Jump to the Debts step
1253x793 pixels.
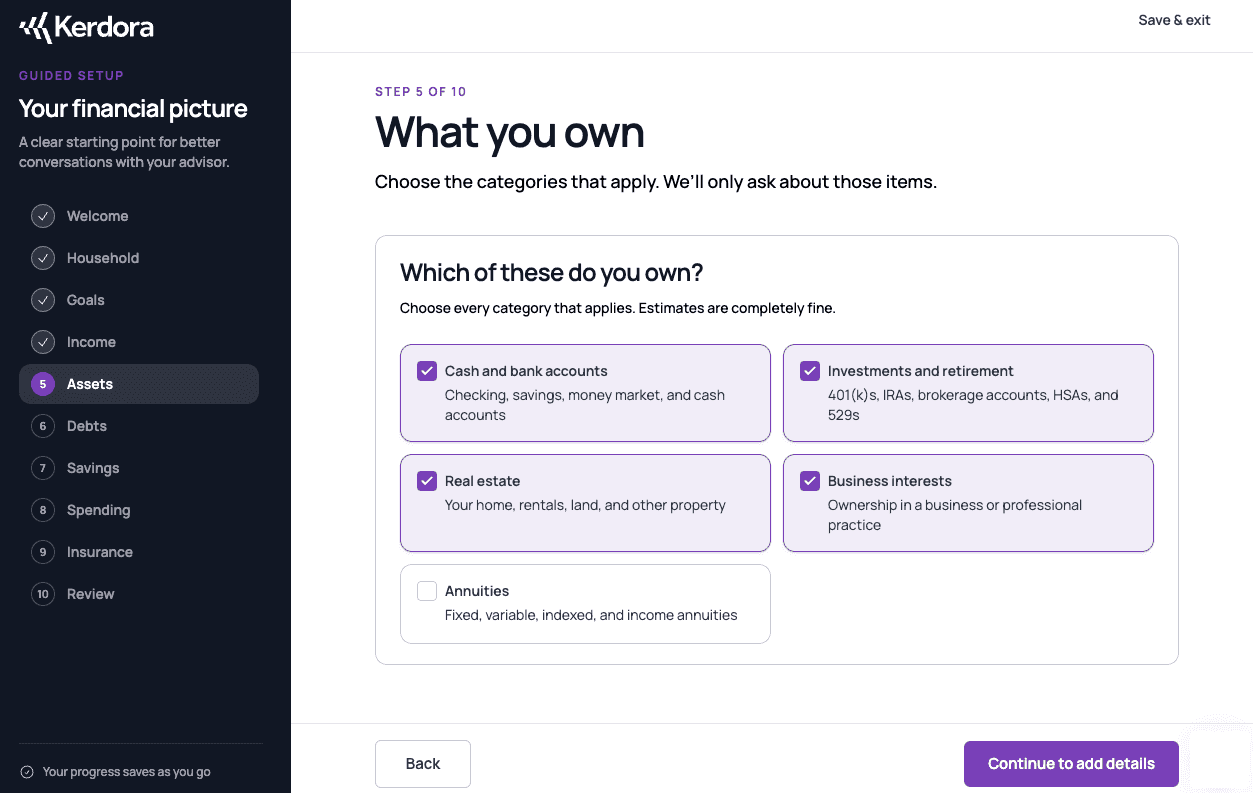(139, 426)
